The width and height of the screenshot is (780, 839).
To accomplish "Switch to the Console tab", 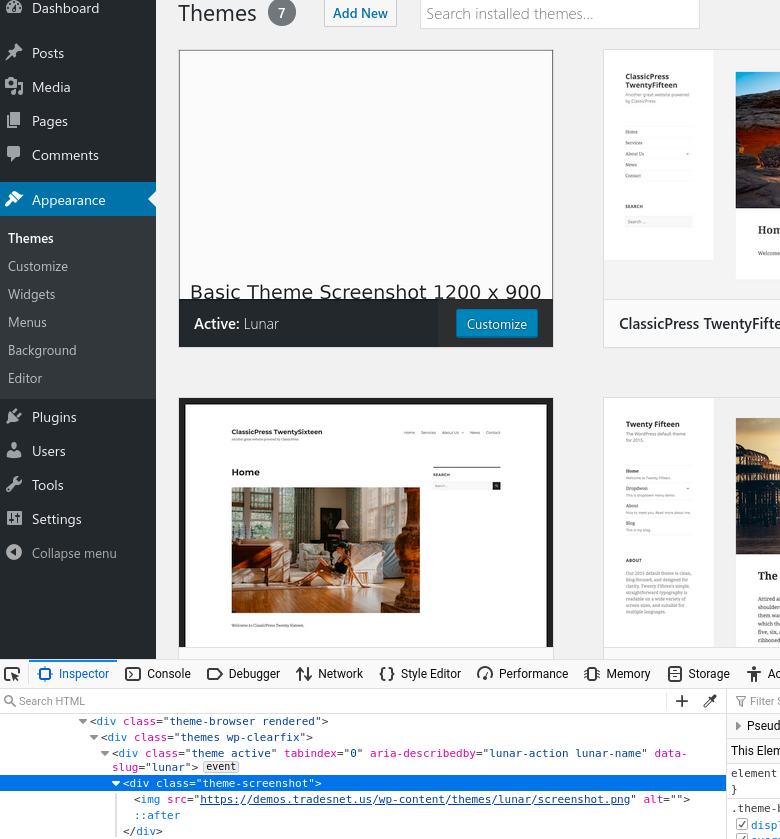I will [x=158, y=674].
